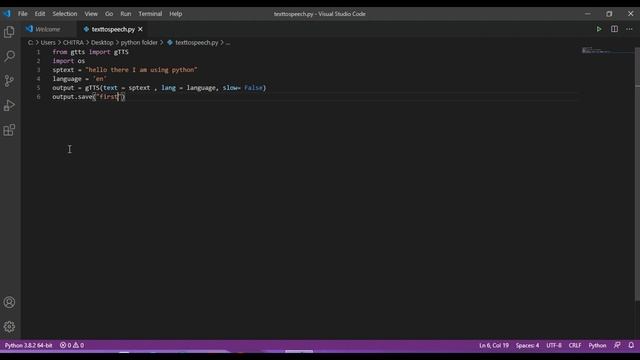Click the 'en' language string
640x360 pixels.
[x=100, y=79]
